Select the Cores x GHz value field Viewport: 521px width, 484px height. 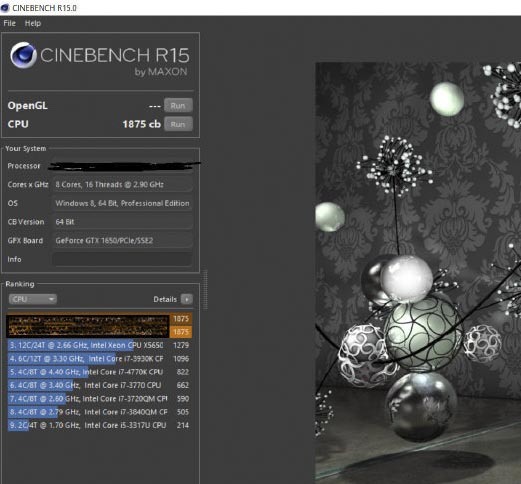pos(122,184)
